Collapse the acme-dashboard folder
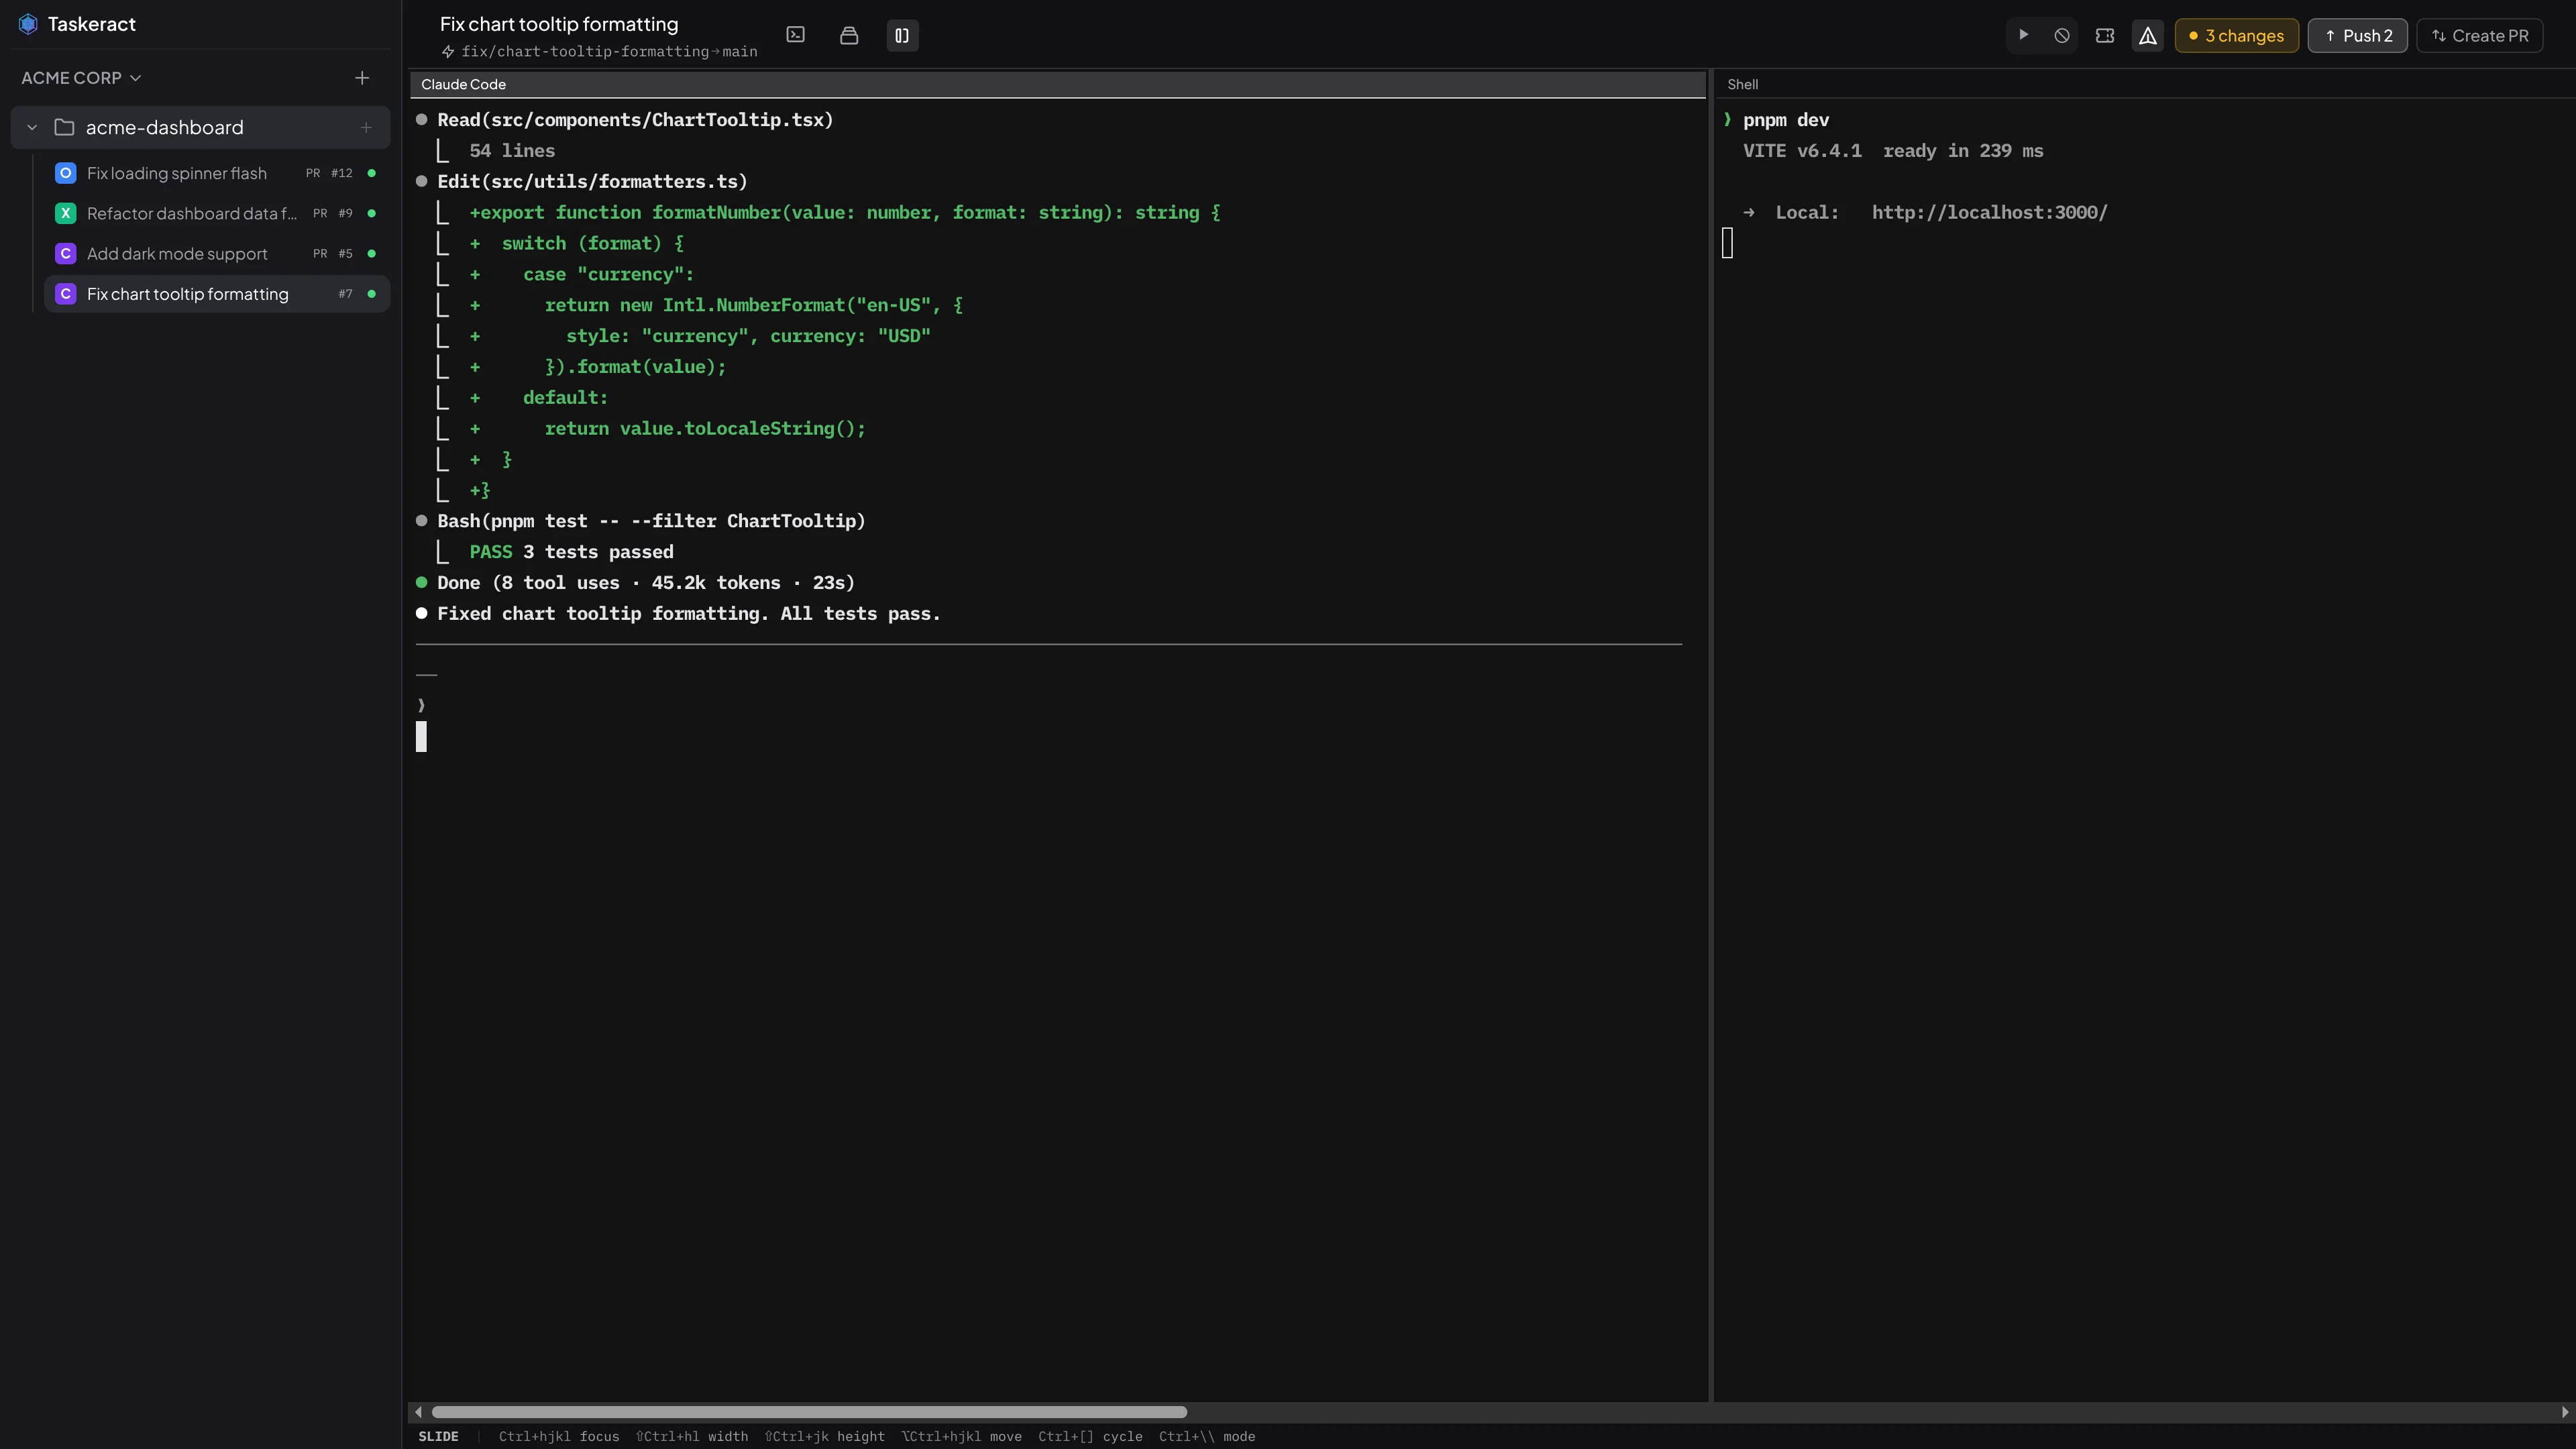This screenshot has width=2576, height=1449. 31,127
